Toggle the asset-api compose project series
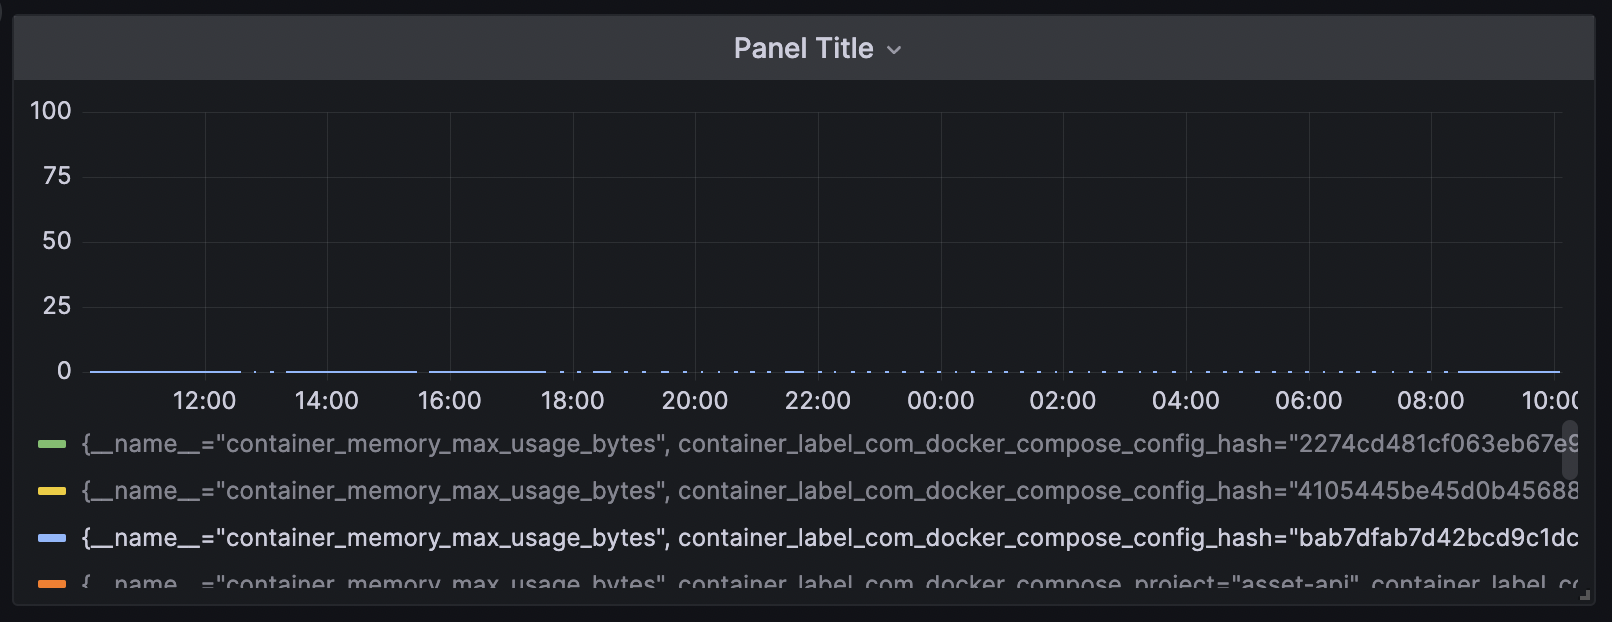 point(830,581)
